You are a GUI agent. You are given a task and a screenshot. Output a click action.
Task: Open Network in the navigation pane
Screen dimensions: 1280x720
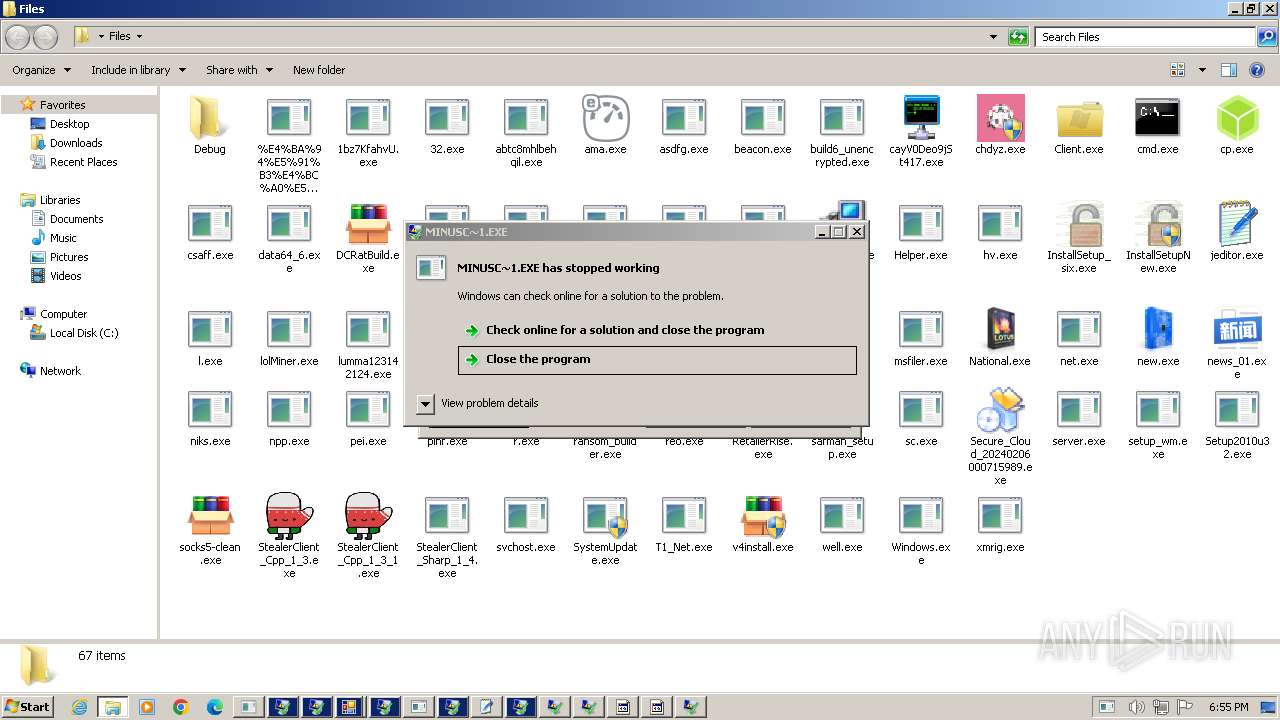(60, 371)
